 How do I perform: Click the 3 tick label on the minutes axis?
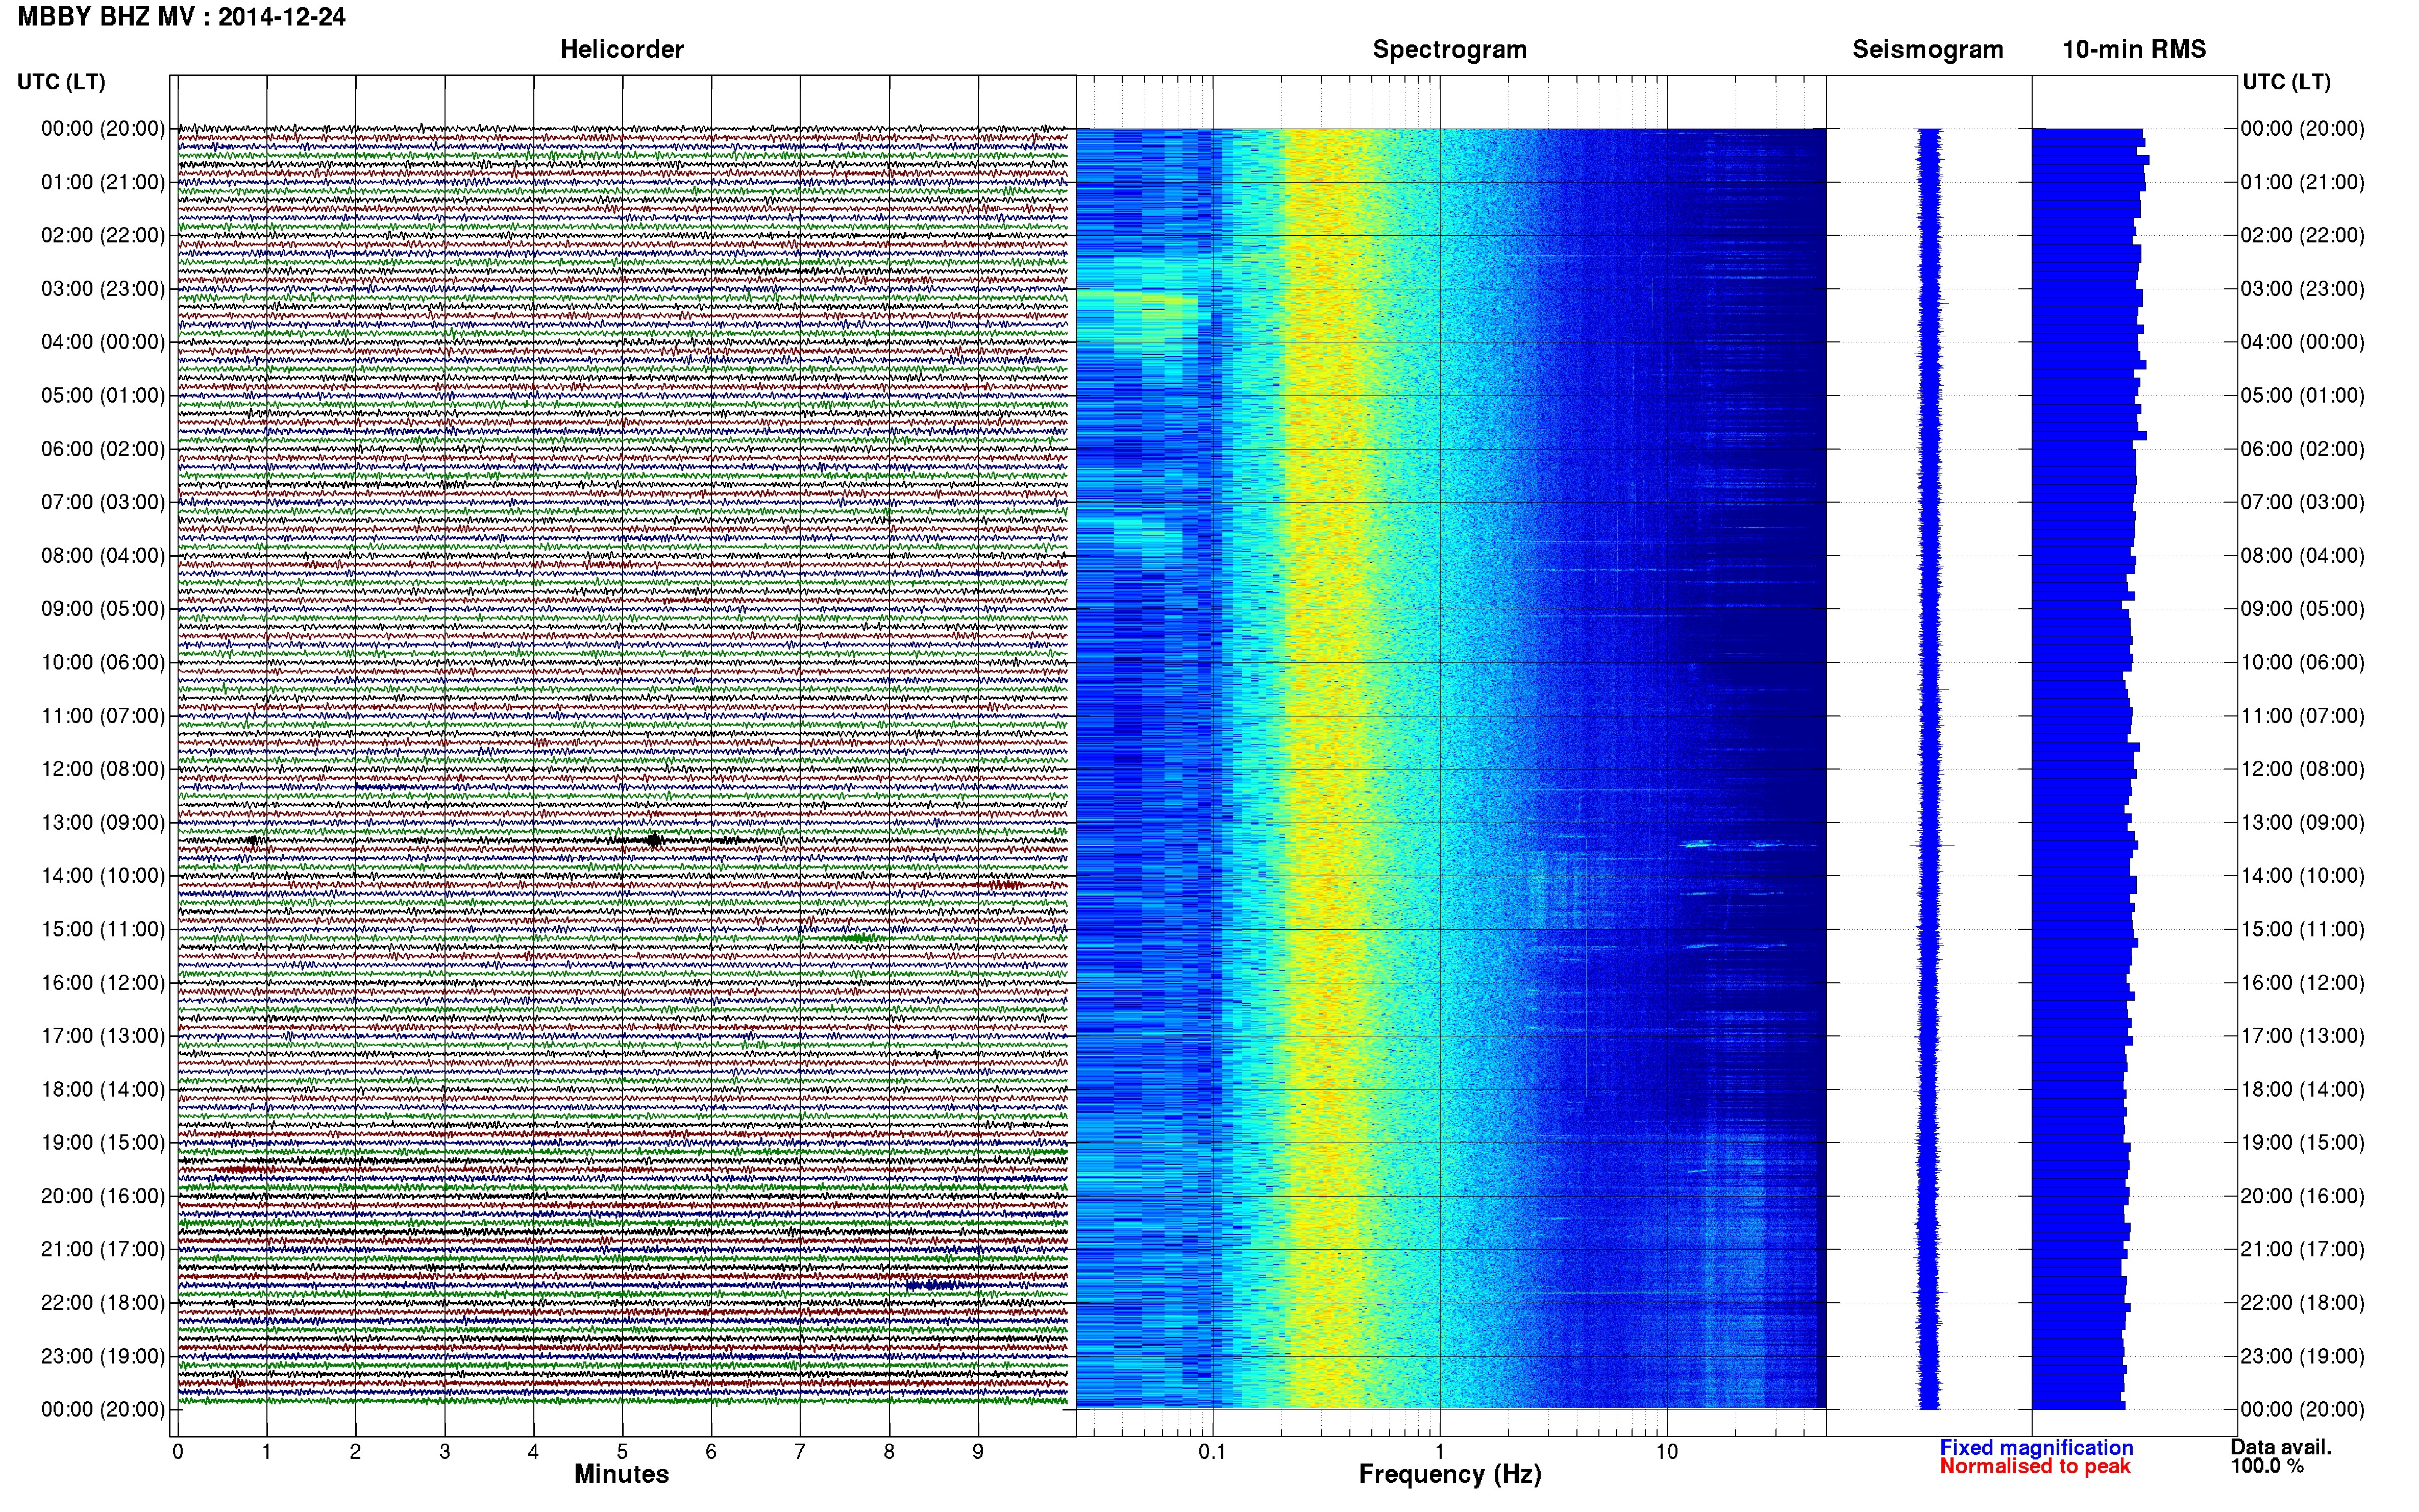click(444, 1451)
